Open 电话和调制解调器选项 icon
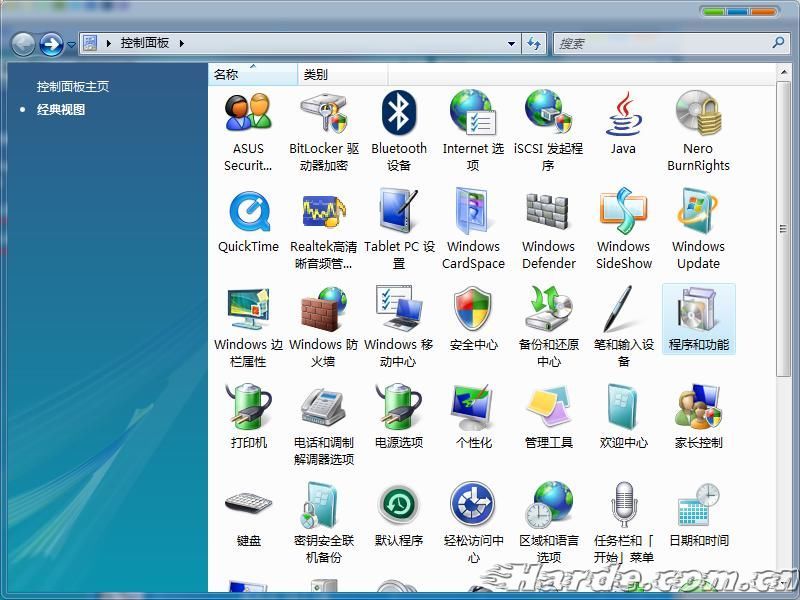800x600 pixels. tap(323, 426)
